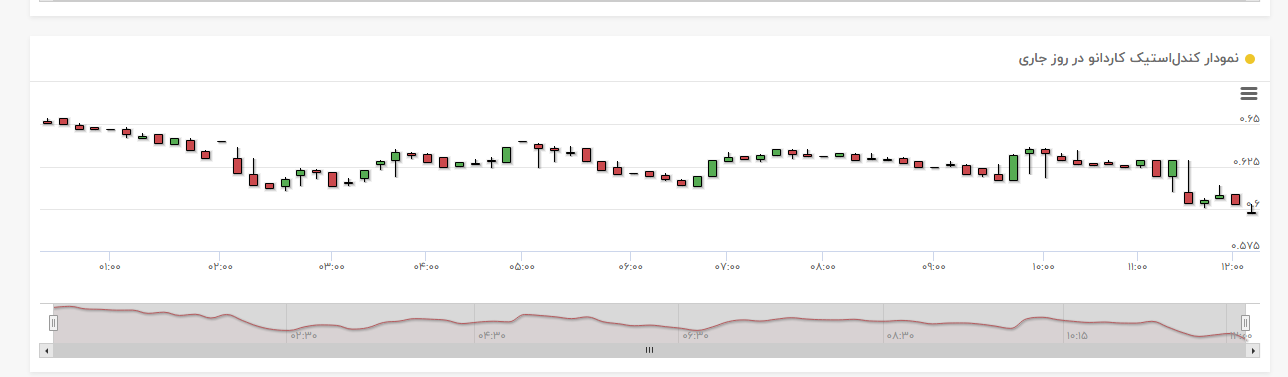
Task: Click the navigator's left range handle
Action: pos(54,322)
